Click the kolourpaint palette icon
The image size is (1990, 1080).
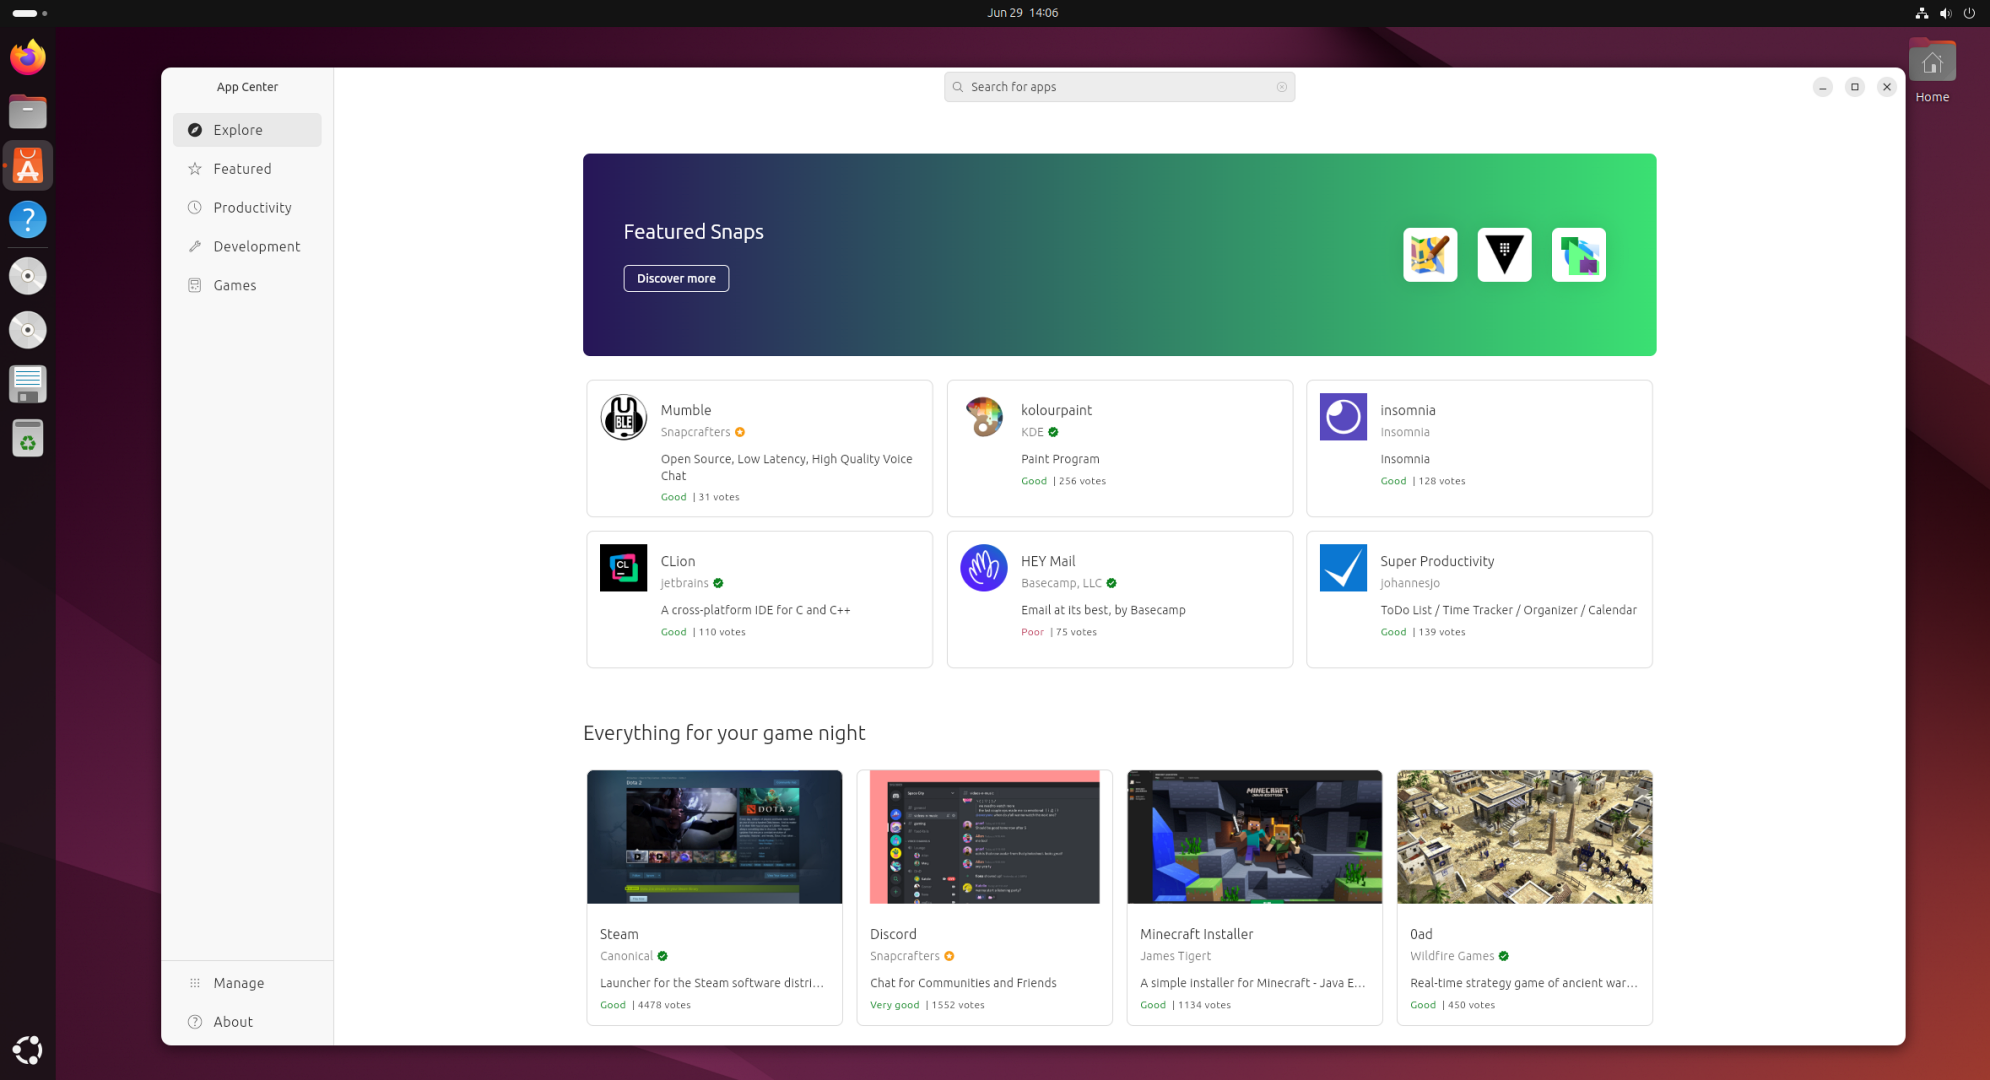[x=983, y=417]
